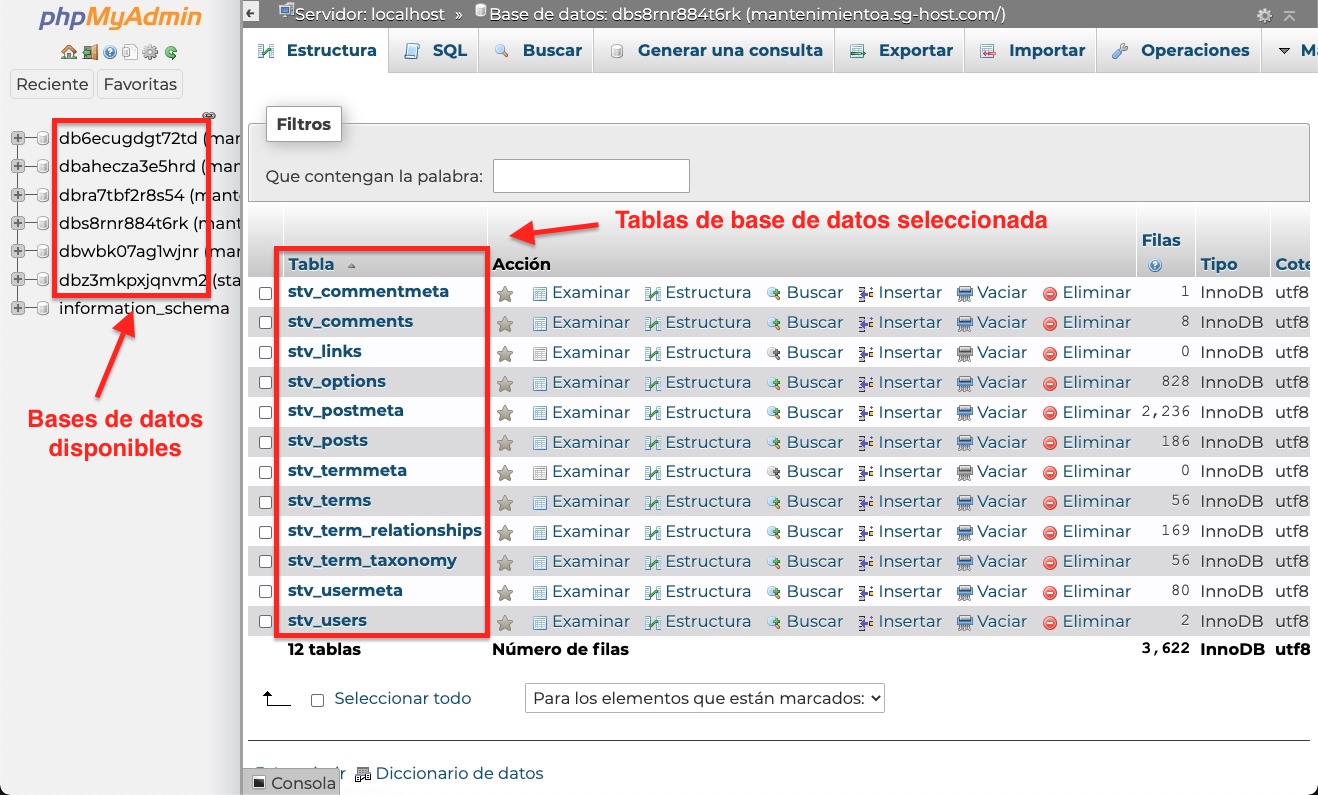
Task: Click the Eliminar icon for stv_links
Action: coord(1050,353)
